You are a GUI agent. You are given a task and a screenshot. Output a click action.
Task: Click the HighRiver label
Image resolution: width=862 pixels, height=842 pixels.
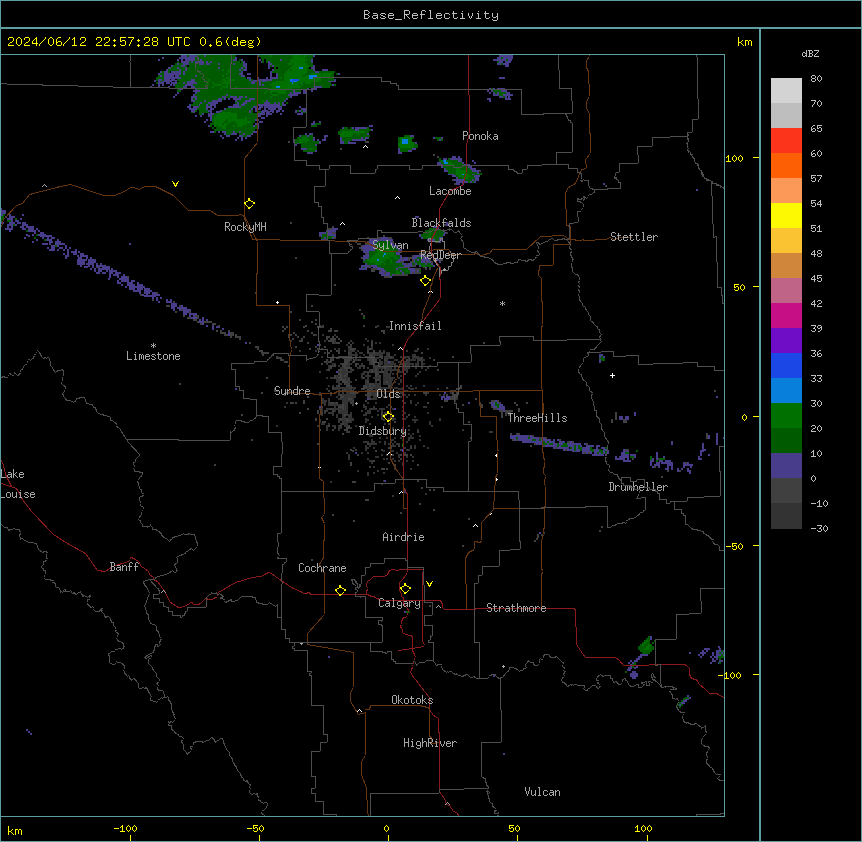coord(430,743)
